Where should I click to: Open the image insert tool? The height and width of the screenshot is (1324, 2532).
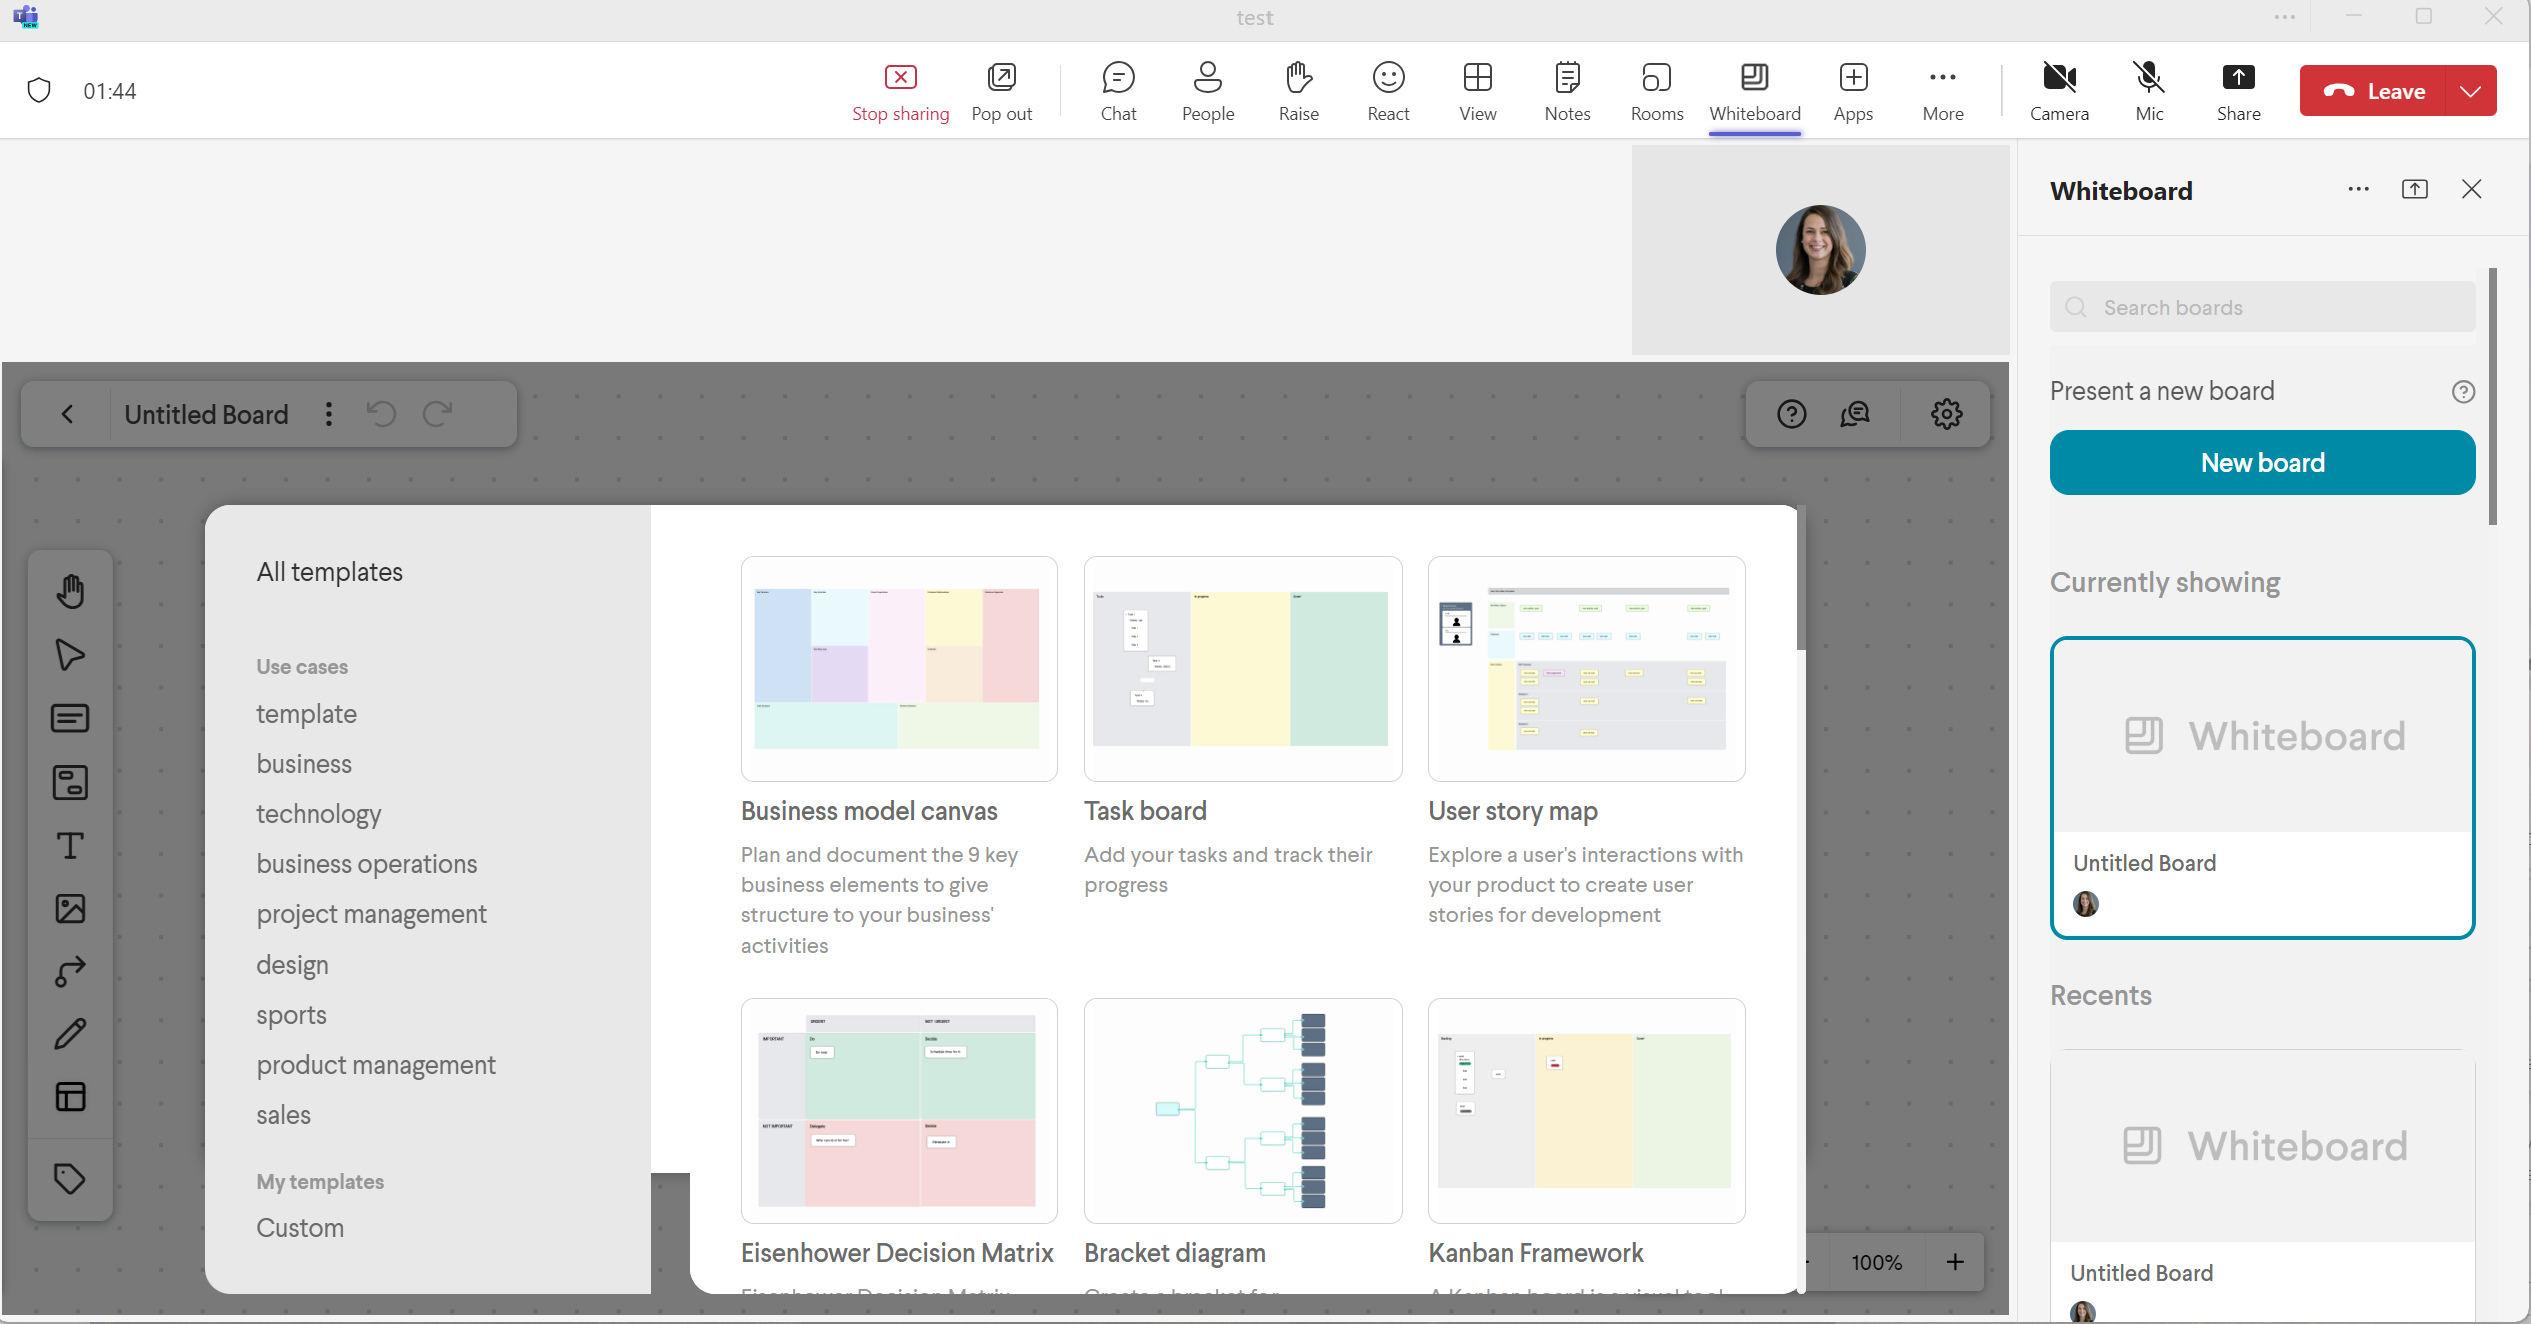tap(70, 909)
